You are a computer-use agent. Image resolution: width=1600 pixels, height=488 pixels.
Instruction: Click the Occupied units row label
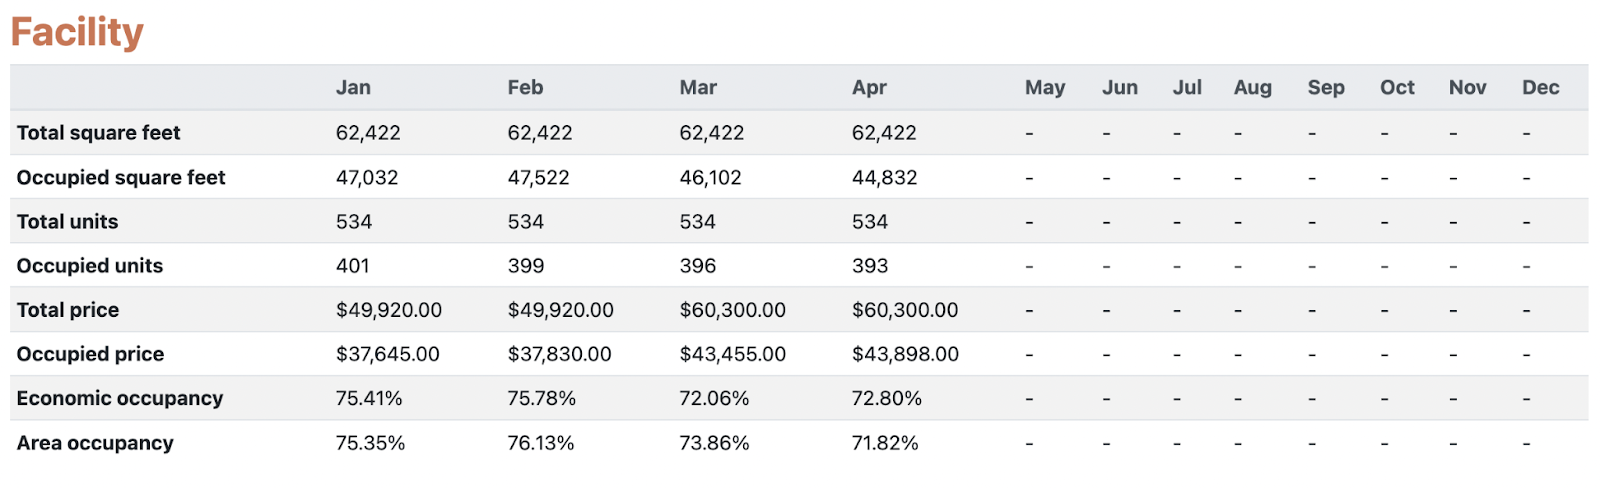point(89,266)
